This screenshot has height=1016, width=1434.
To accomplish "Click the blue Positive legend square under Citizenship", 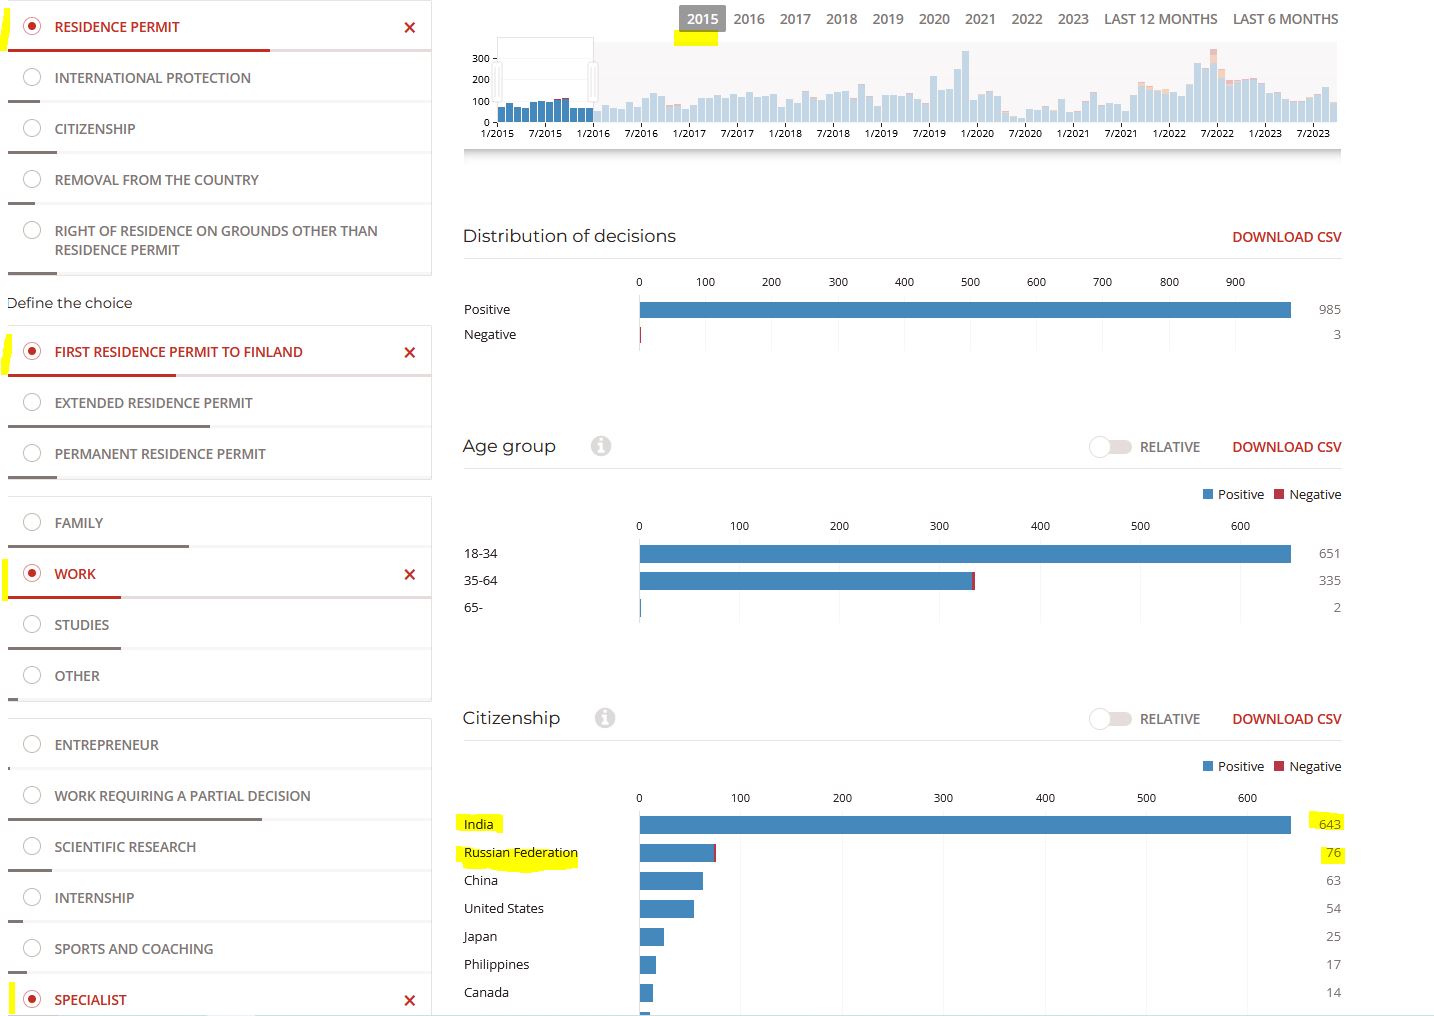I will coord(1208,767).
